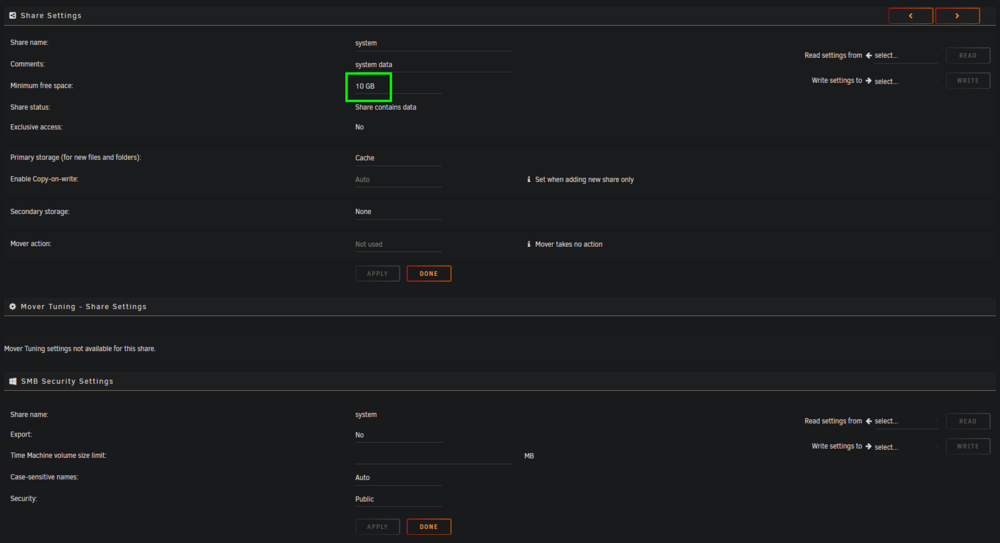
Task: Click 'Mover takes no action' text
Action: point(569,244)
